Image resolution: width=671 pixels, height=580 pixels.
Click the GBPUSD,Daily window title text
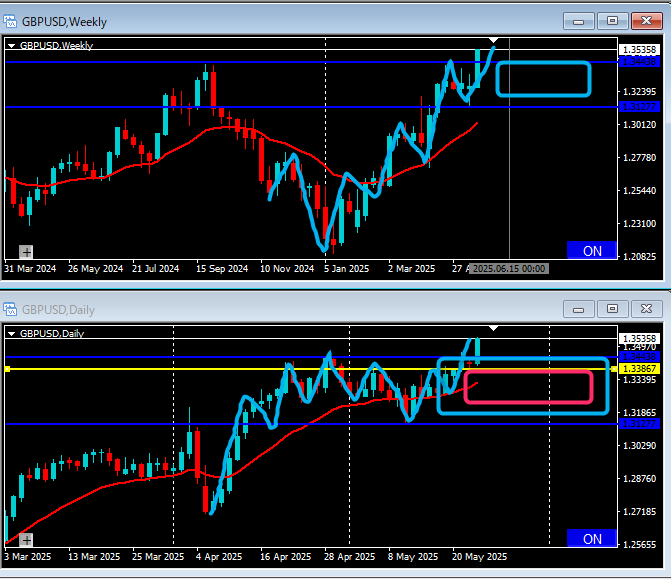[58, 309]
